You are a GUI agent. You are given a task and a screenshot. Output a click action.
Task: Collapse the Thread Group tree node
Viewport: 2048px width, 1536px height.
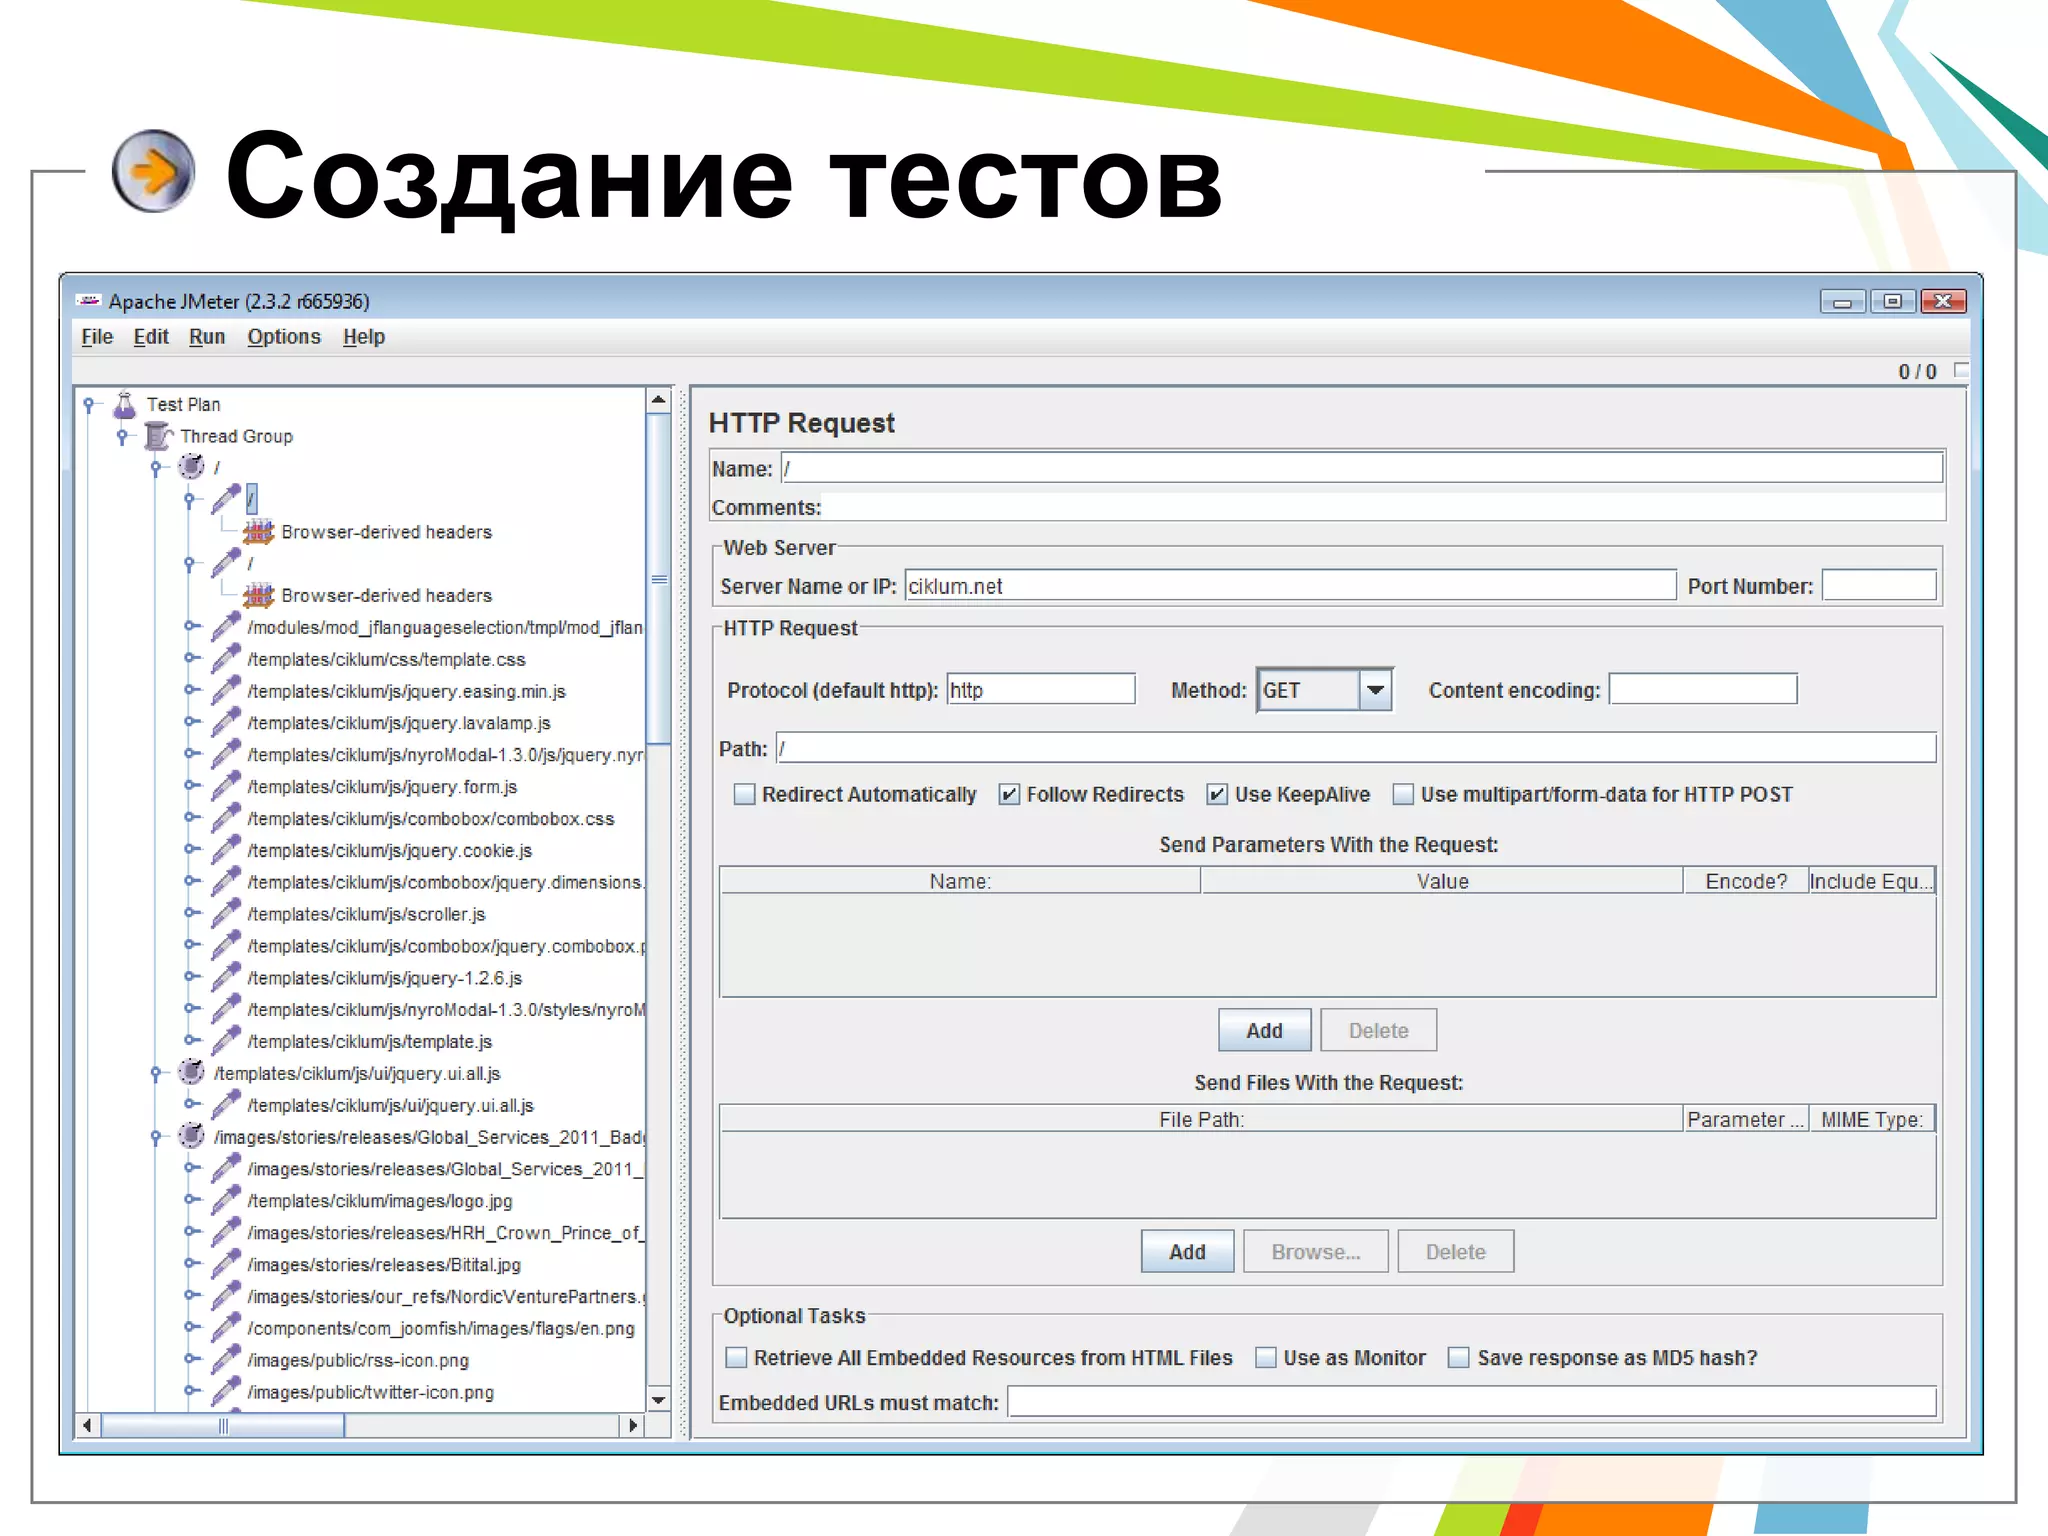click(x=122, y=436)
